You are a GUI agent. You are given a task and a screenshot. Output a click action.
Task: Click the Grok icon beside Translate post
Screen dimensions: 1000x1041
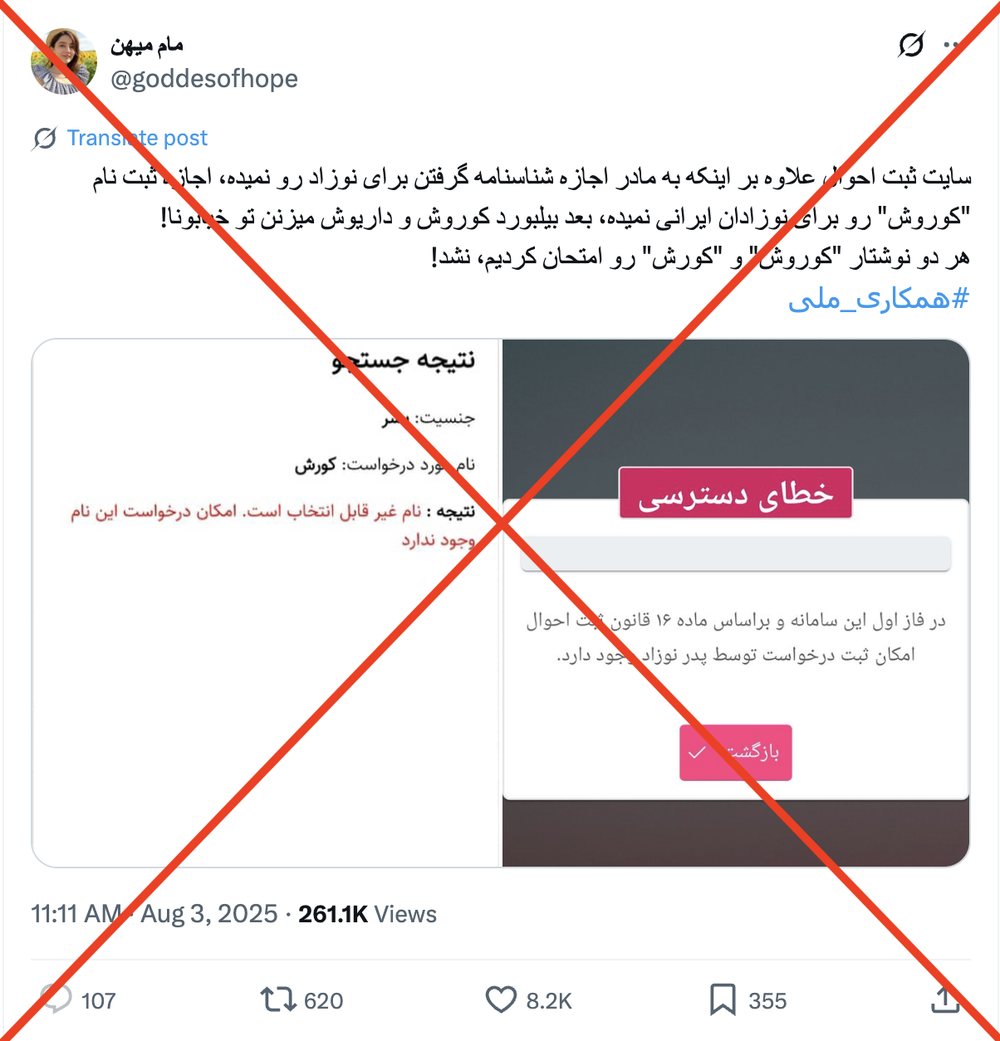[44, 138]
